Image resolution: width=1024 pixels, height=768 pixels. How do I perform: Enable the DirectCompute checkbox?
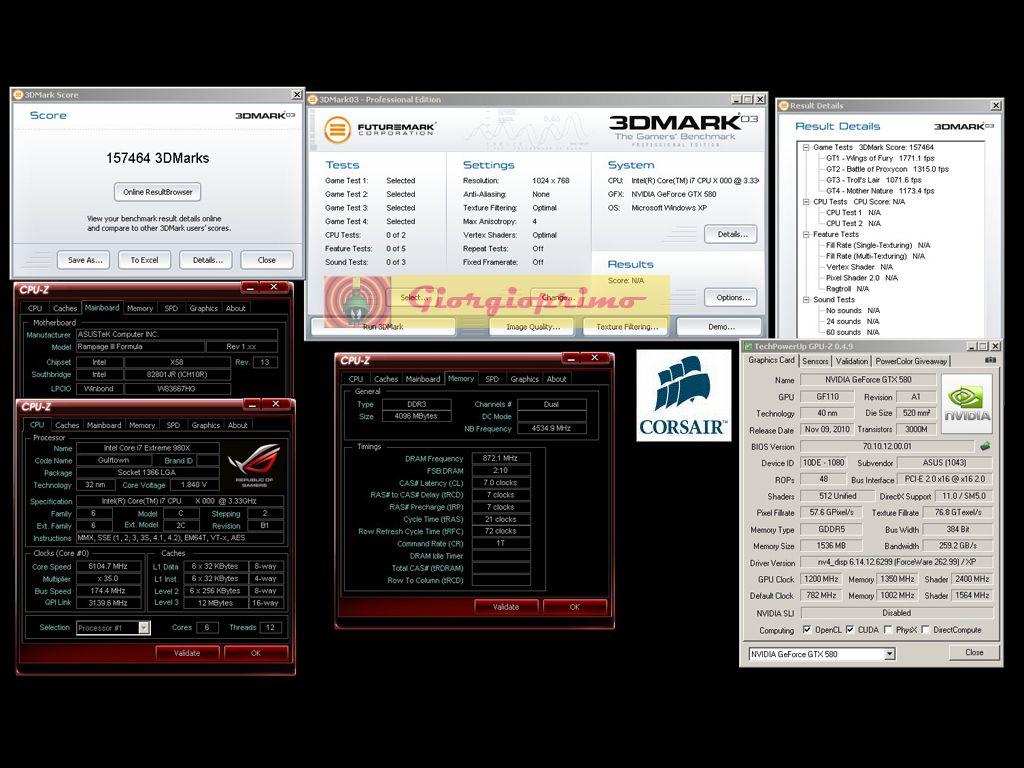click(x=925, y=630)
